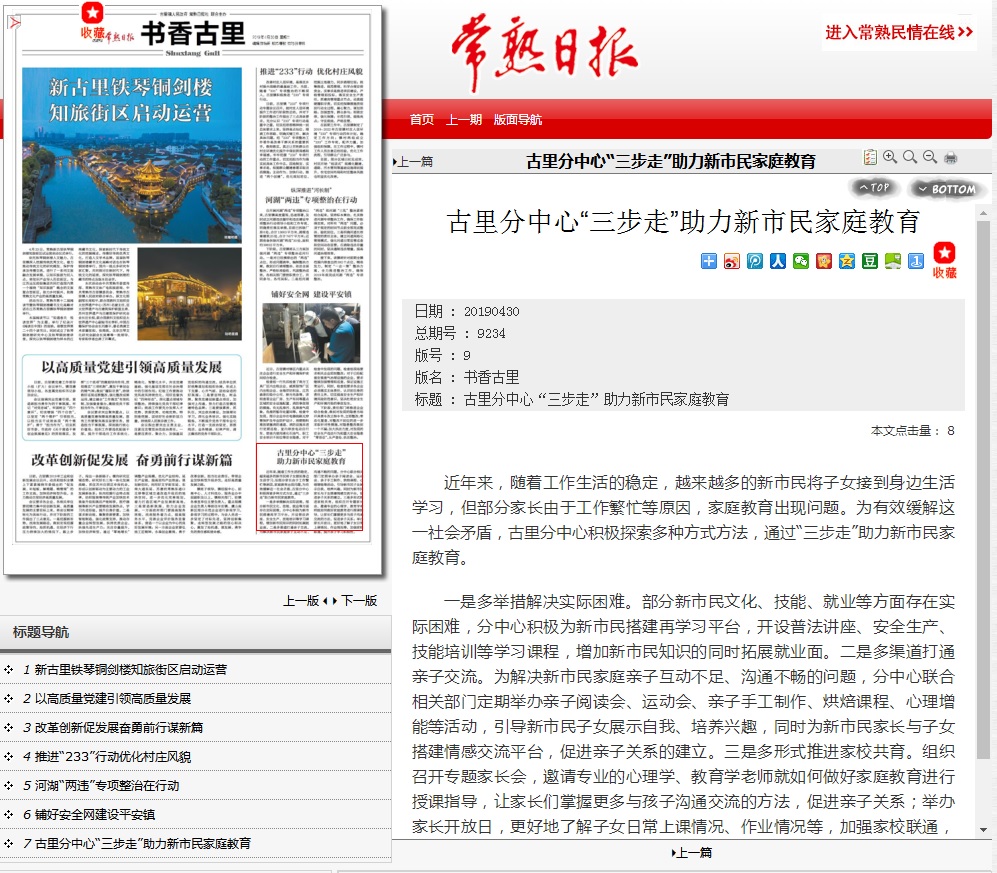Open more sharing options with blue plus icon
997x873 pixels.
coord(709,261)
